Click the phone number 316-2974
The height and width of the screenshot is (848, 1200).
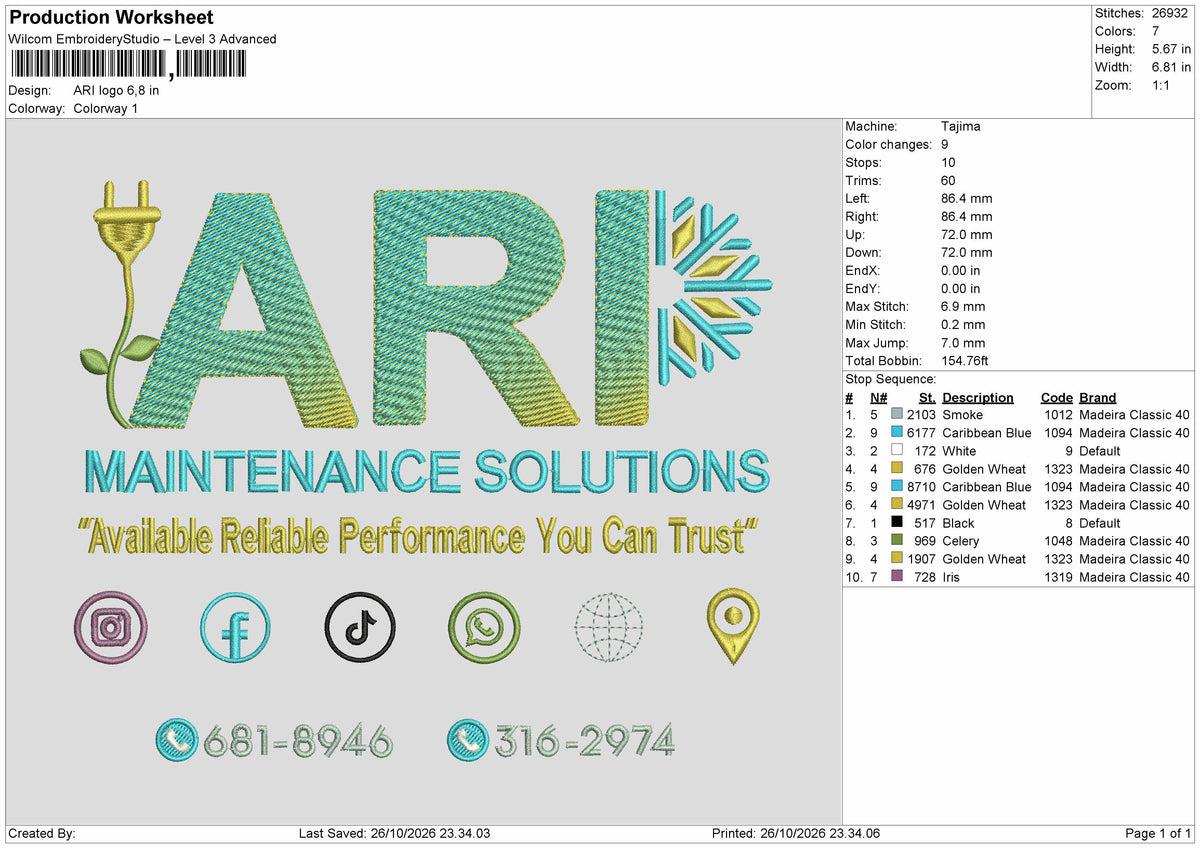[x=584, y=741]
